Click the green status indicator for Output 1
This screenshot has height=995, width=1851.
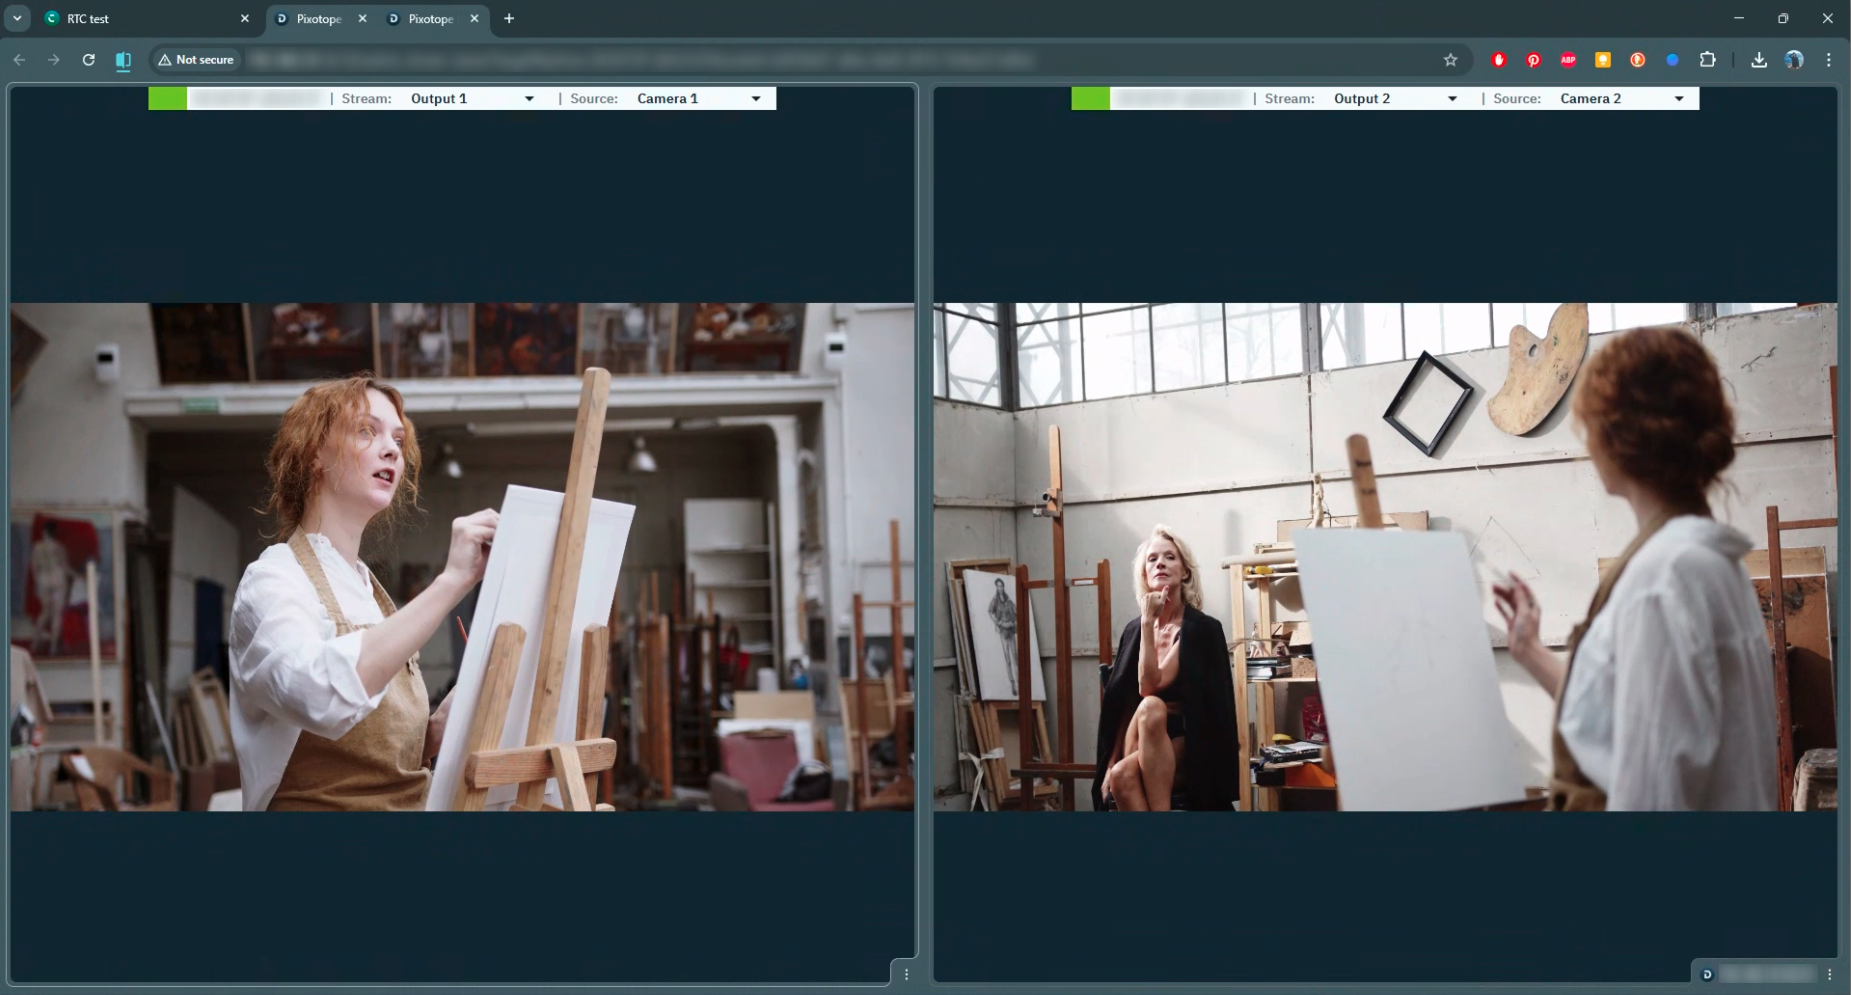[167, 98]
